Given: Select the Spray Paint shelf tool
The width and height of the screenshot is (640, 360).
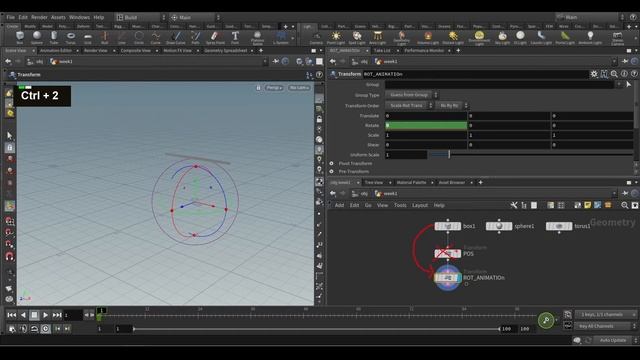Looking at the screenshot, I should pos(215,38).
